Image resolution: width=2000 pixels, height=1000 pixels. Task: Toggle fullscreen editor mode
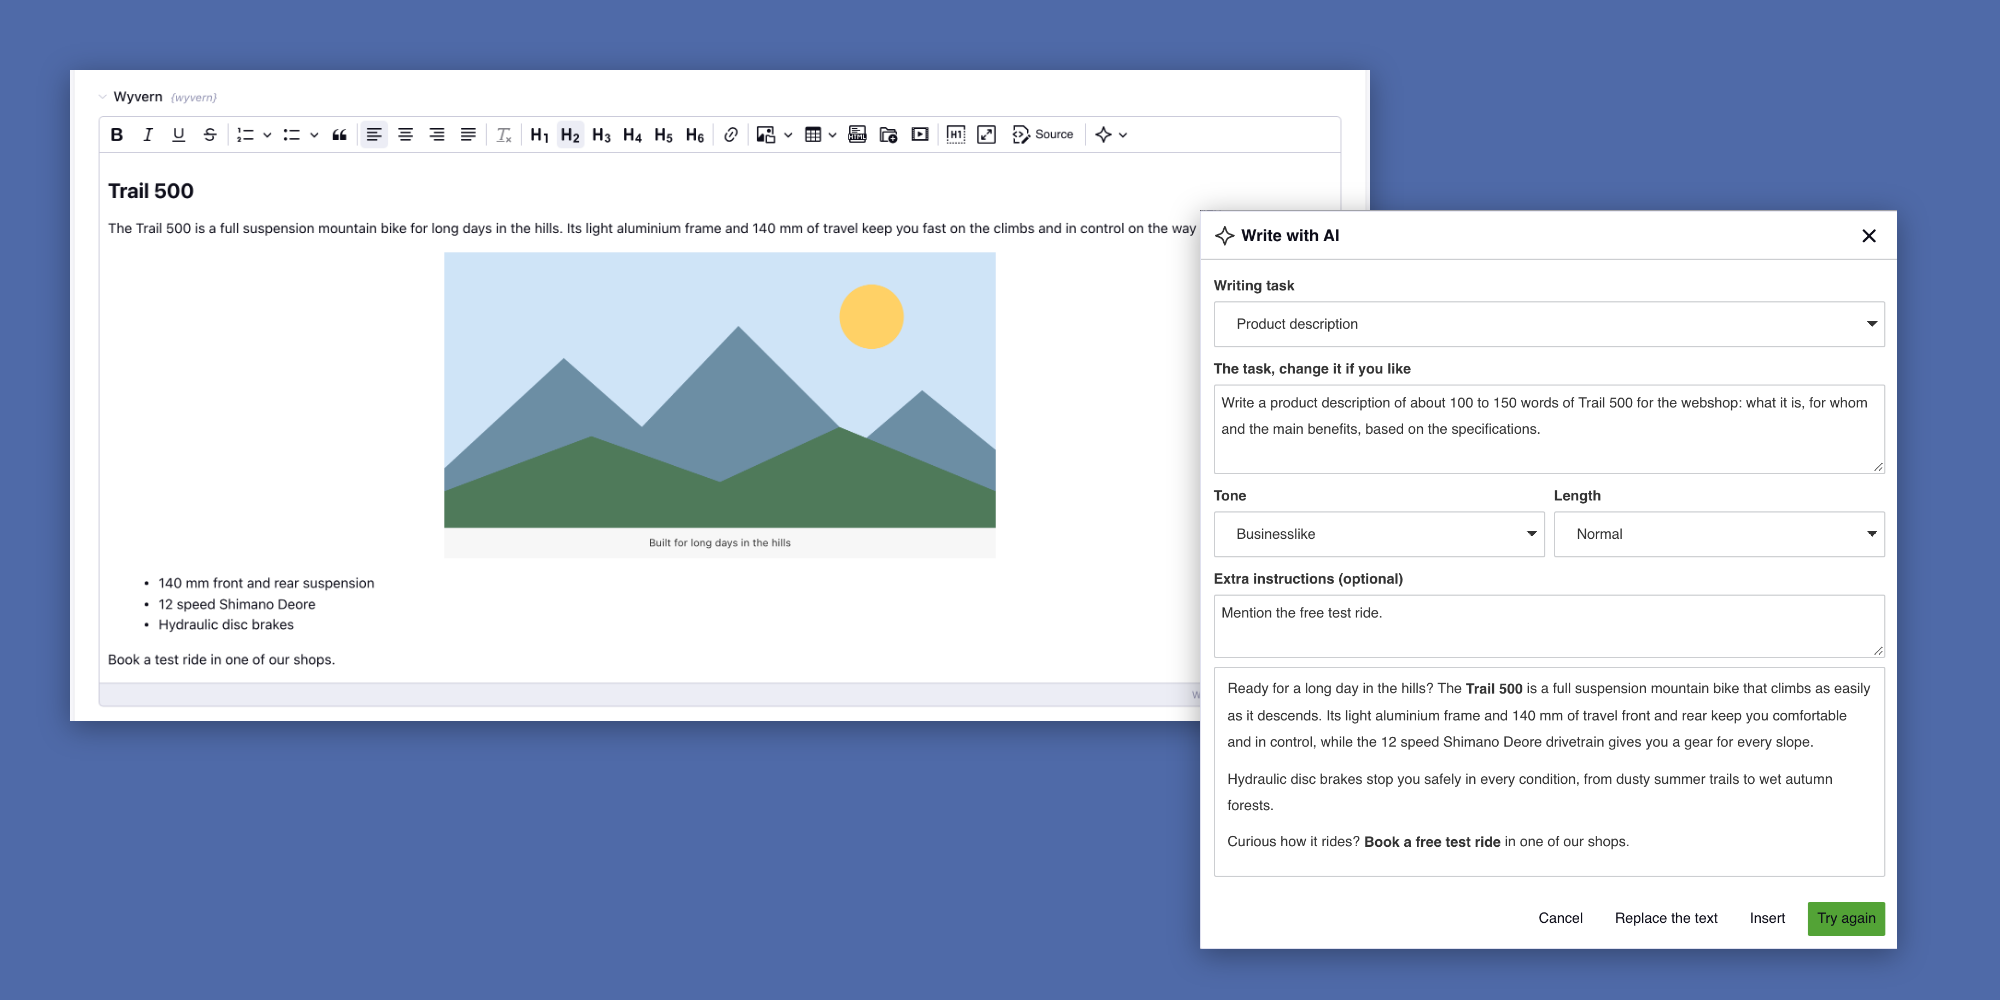coord(987,135)
